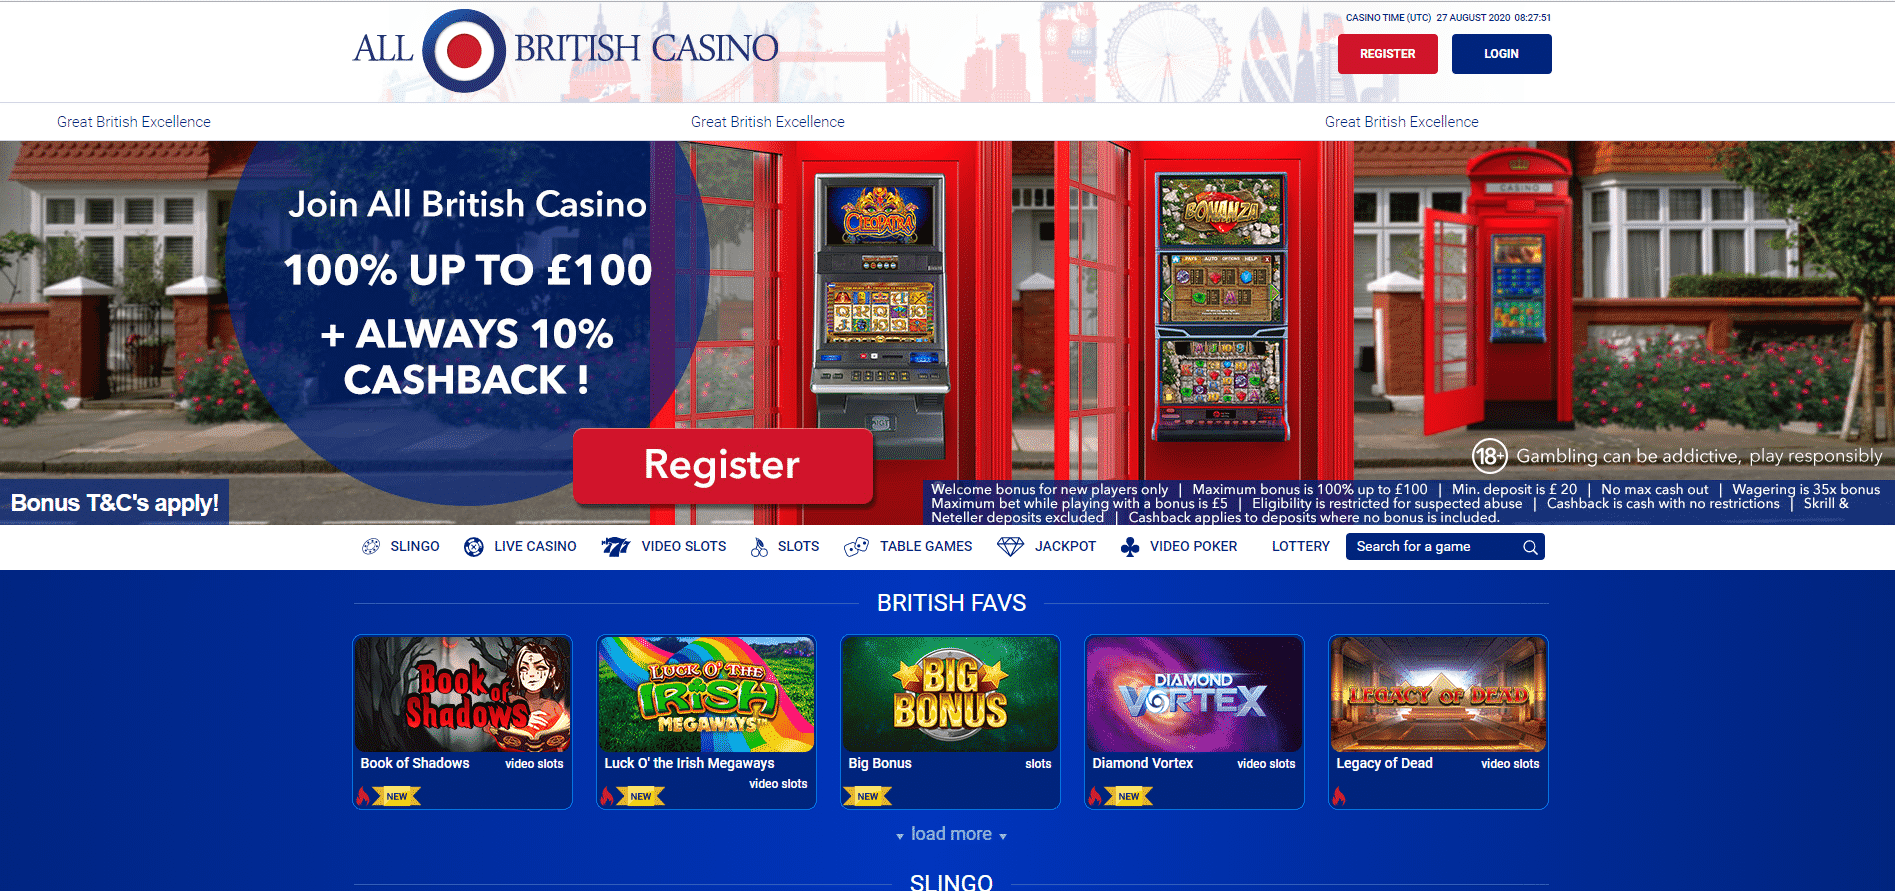Click the Video Poker club icon
1895x891 pixels.
click(x=1130, y=546)
